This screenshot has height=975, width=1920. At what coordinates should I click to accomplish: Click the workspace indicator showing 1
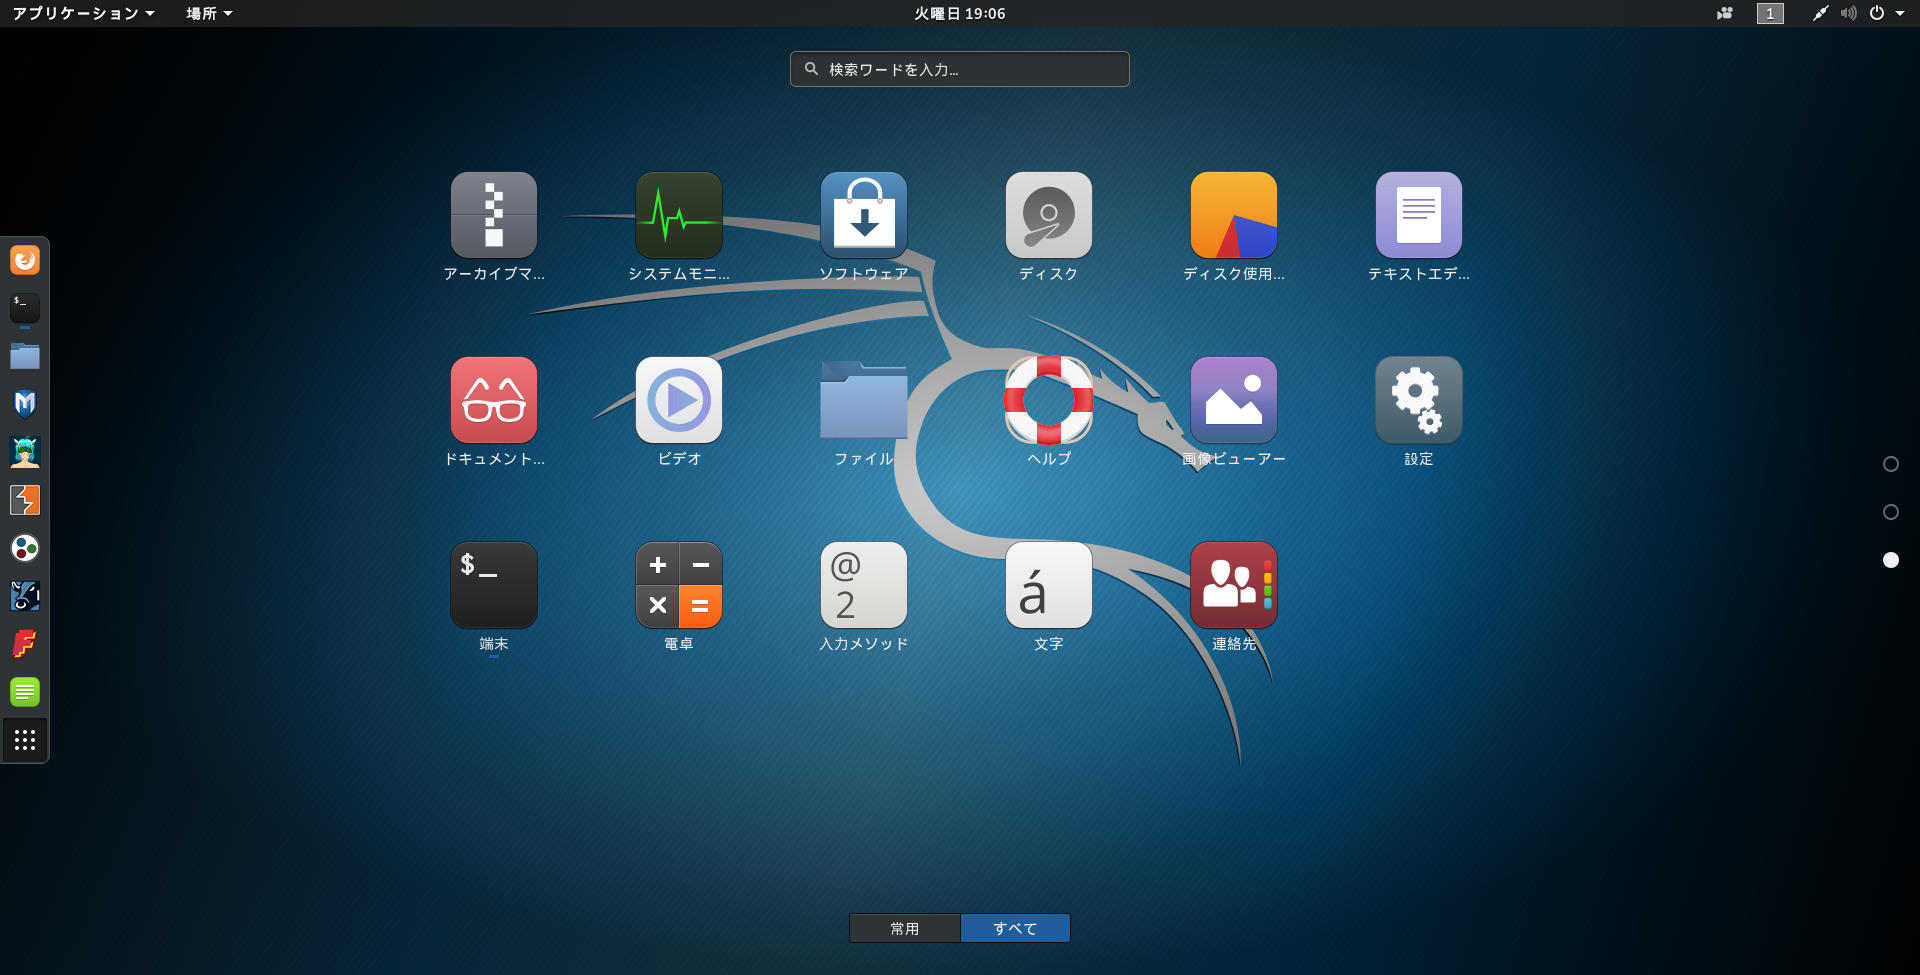point(1770,13)
